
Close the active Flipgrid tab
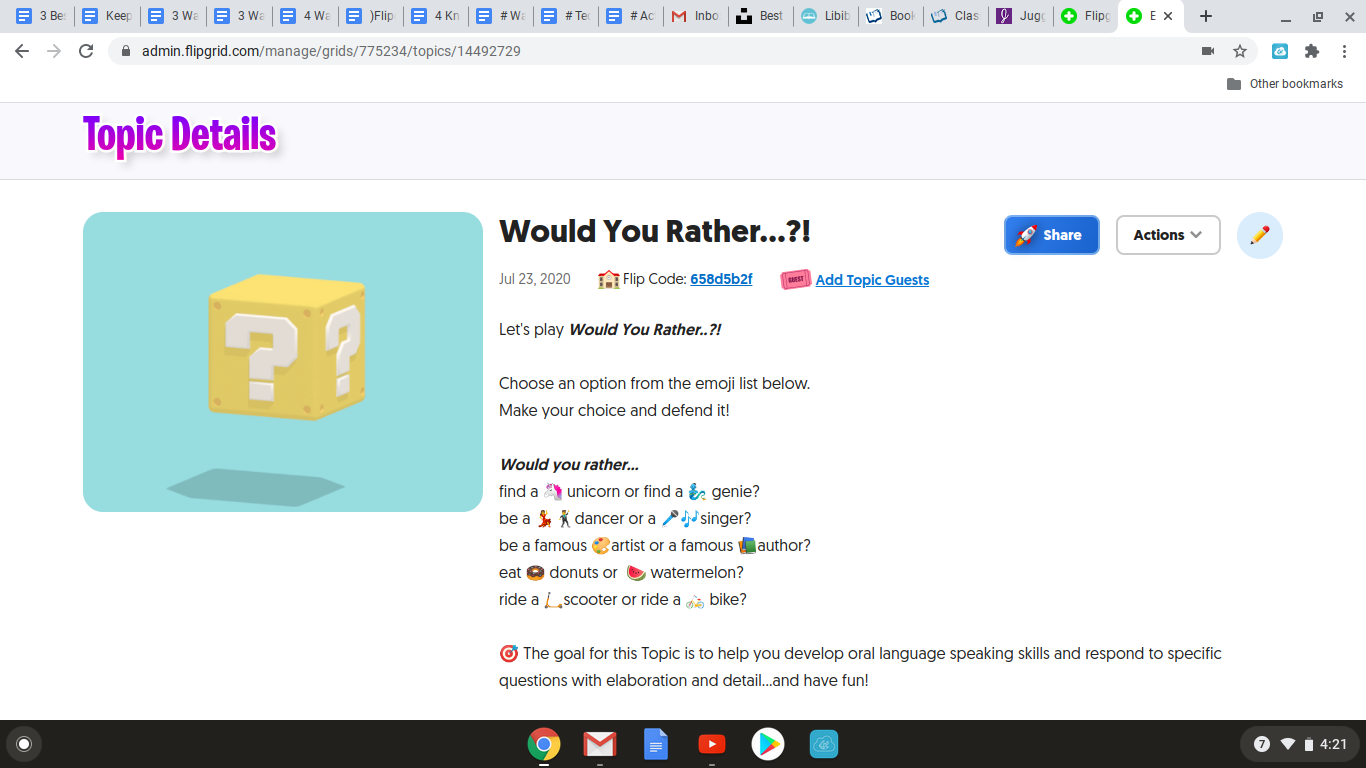[1167, 16]
